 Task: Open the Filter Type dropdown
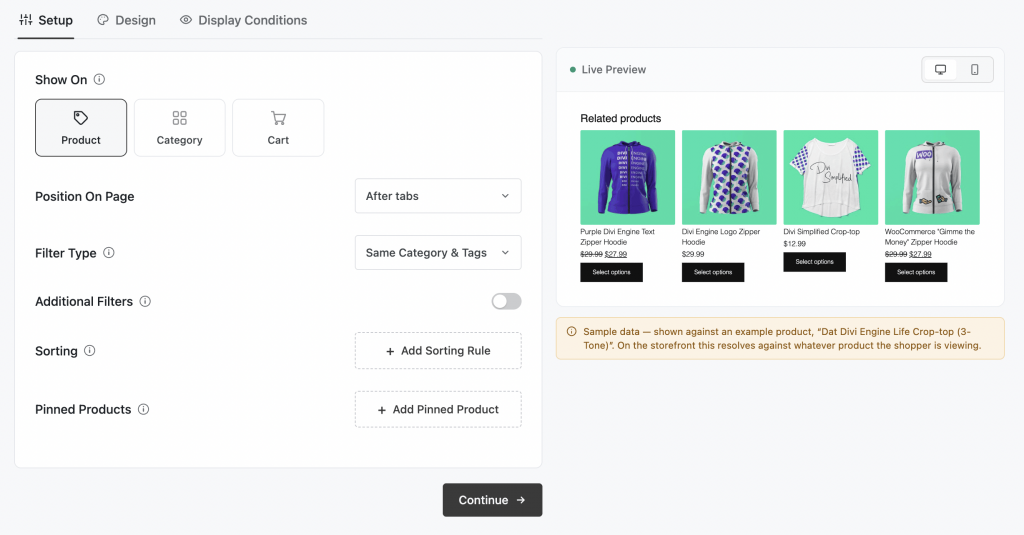pyautogui.click(x=438, y=253)
